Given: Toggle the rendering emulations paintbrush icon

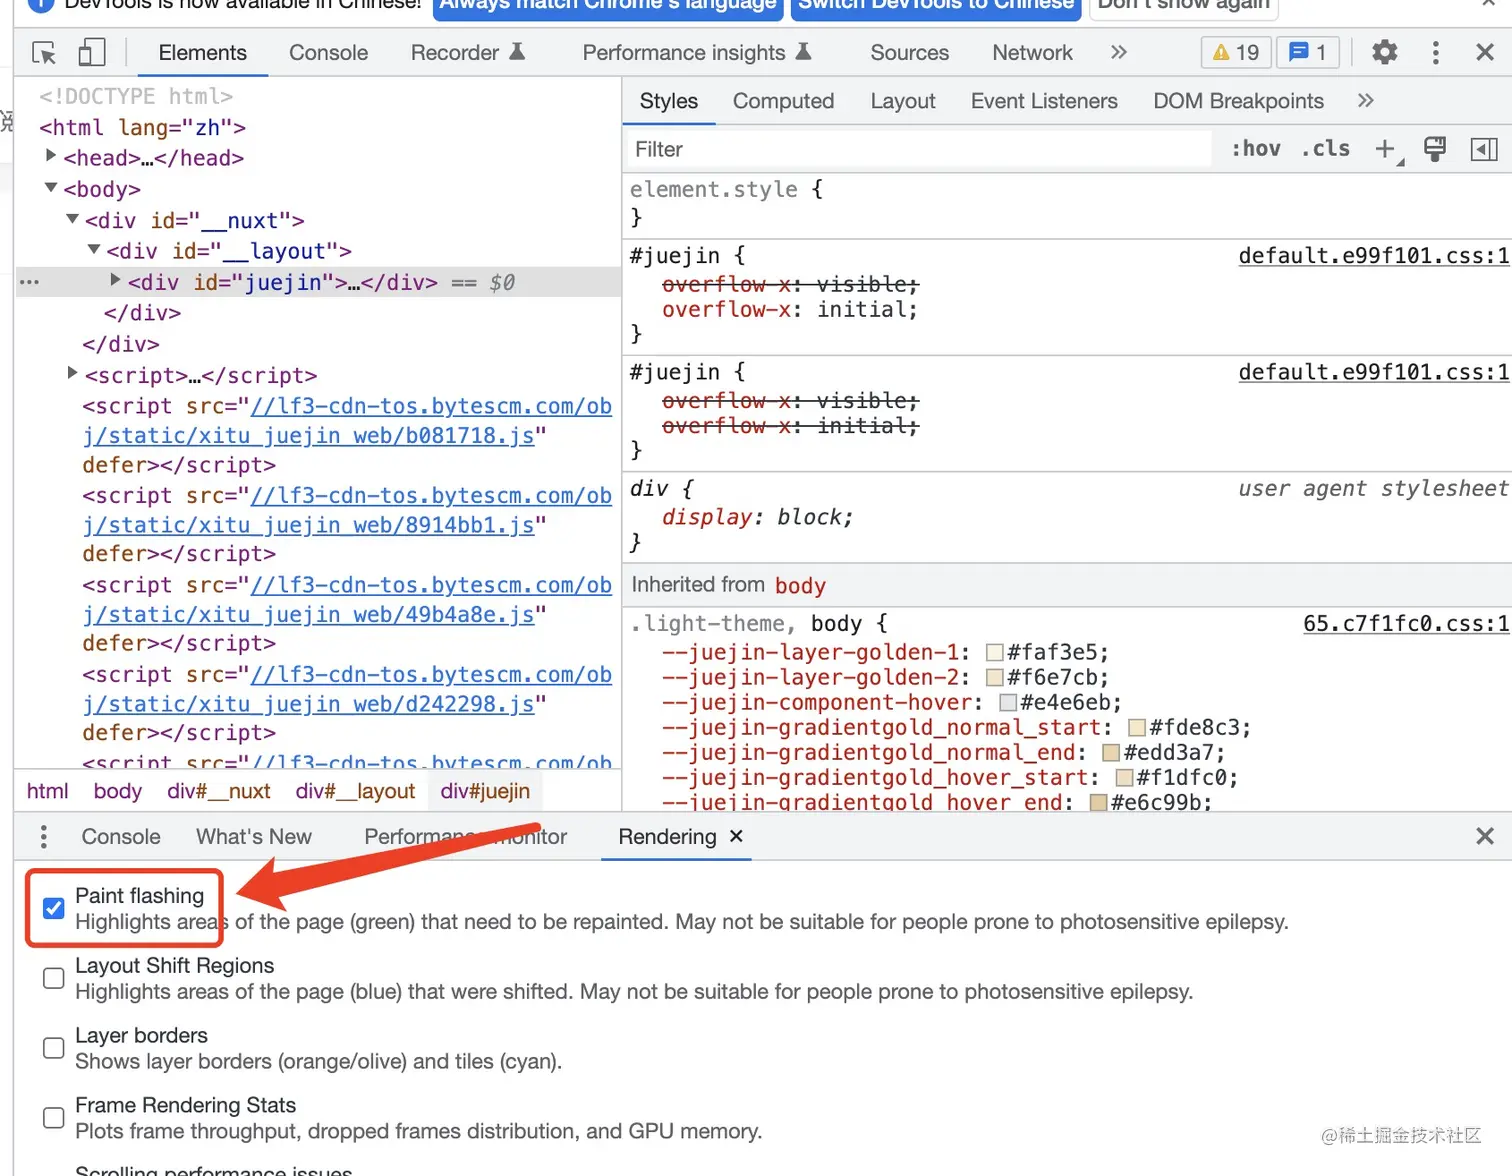Looking at the screenshot, I should (1435, 149).
